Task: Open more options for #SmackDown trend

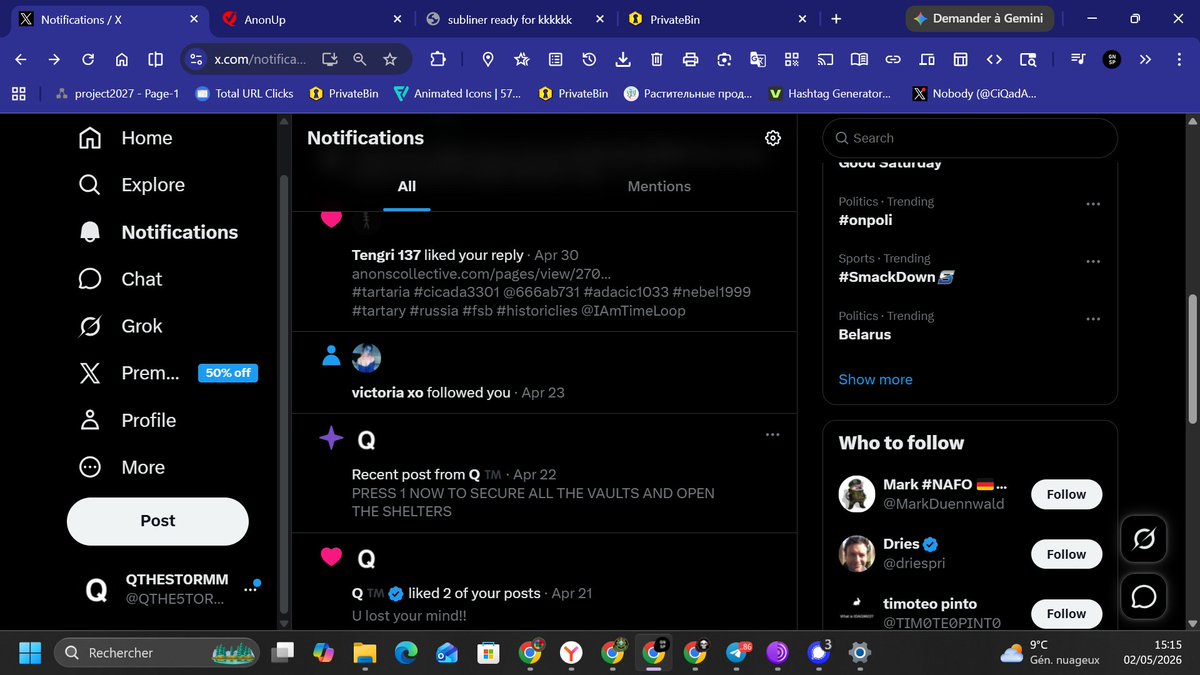Action: [x=1093, y=261]
